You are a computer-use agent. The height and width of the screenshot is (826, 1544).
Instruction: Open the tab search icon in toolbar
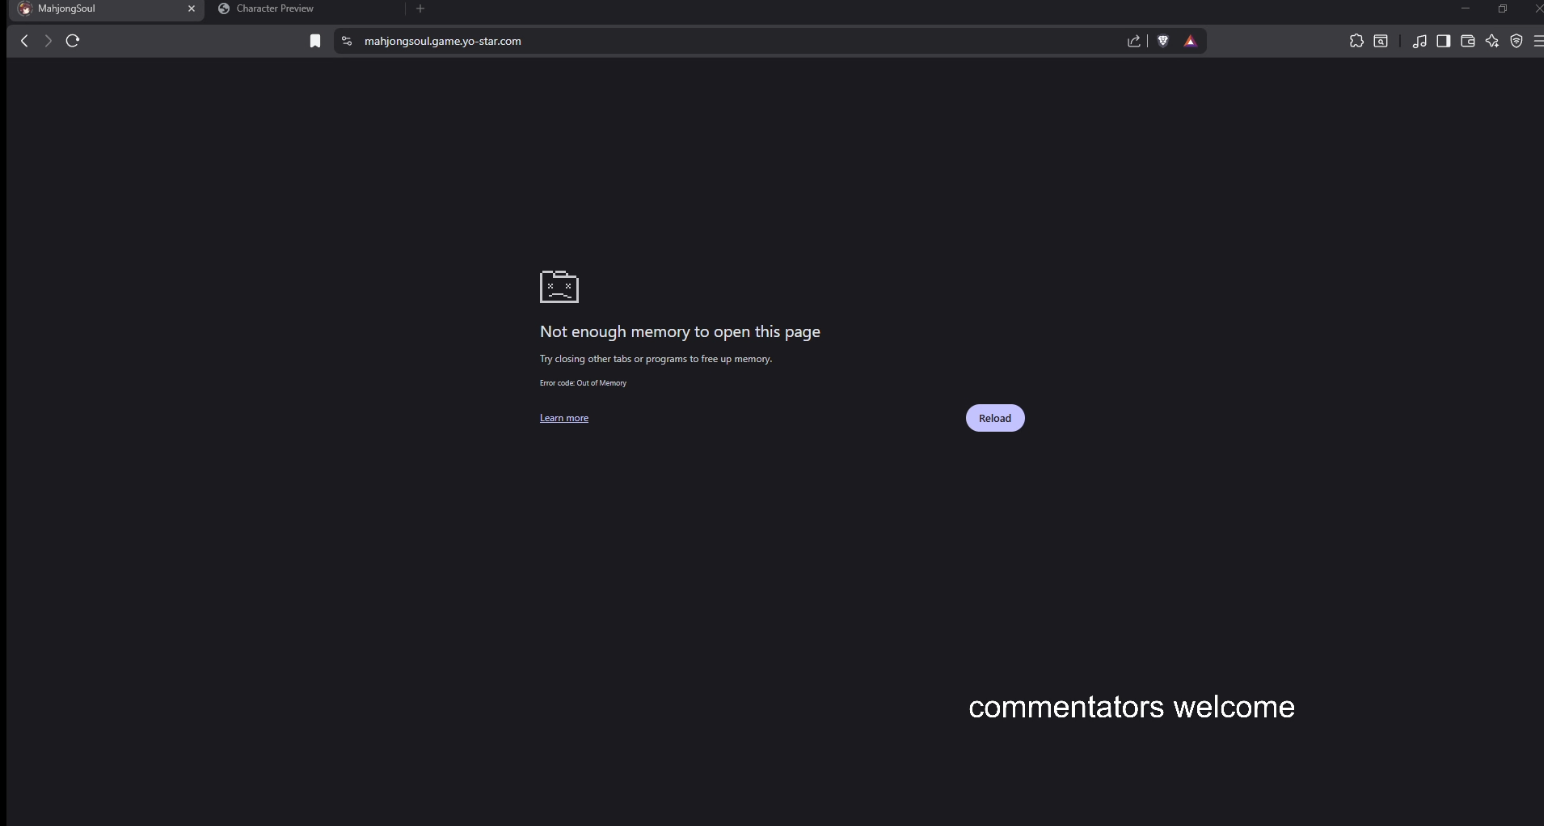[1381, 41]
